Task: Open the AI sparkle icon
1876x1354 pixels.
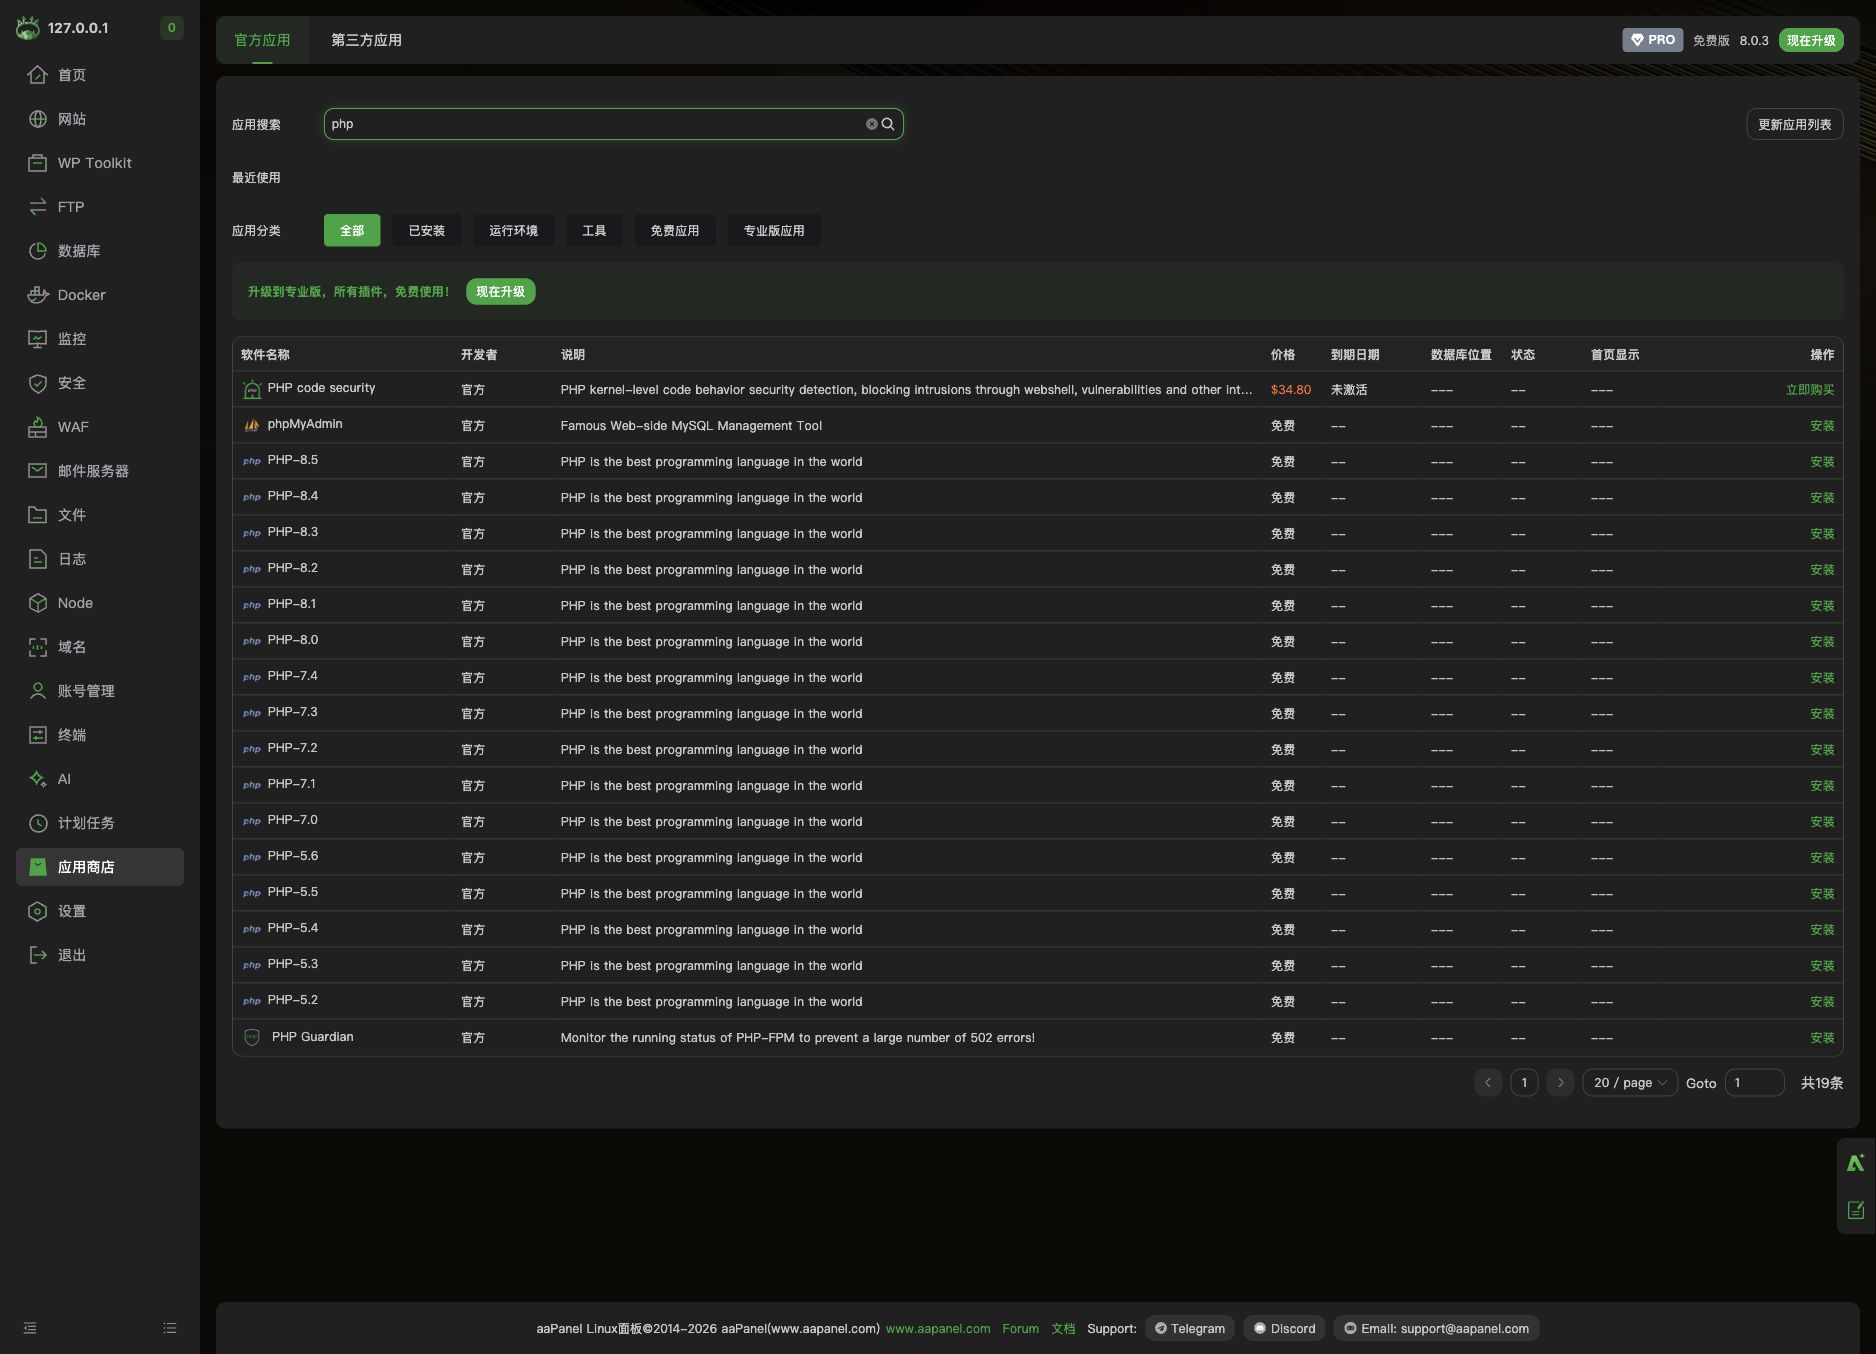Action: tap(38, 779)
